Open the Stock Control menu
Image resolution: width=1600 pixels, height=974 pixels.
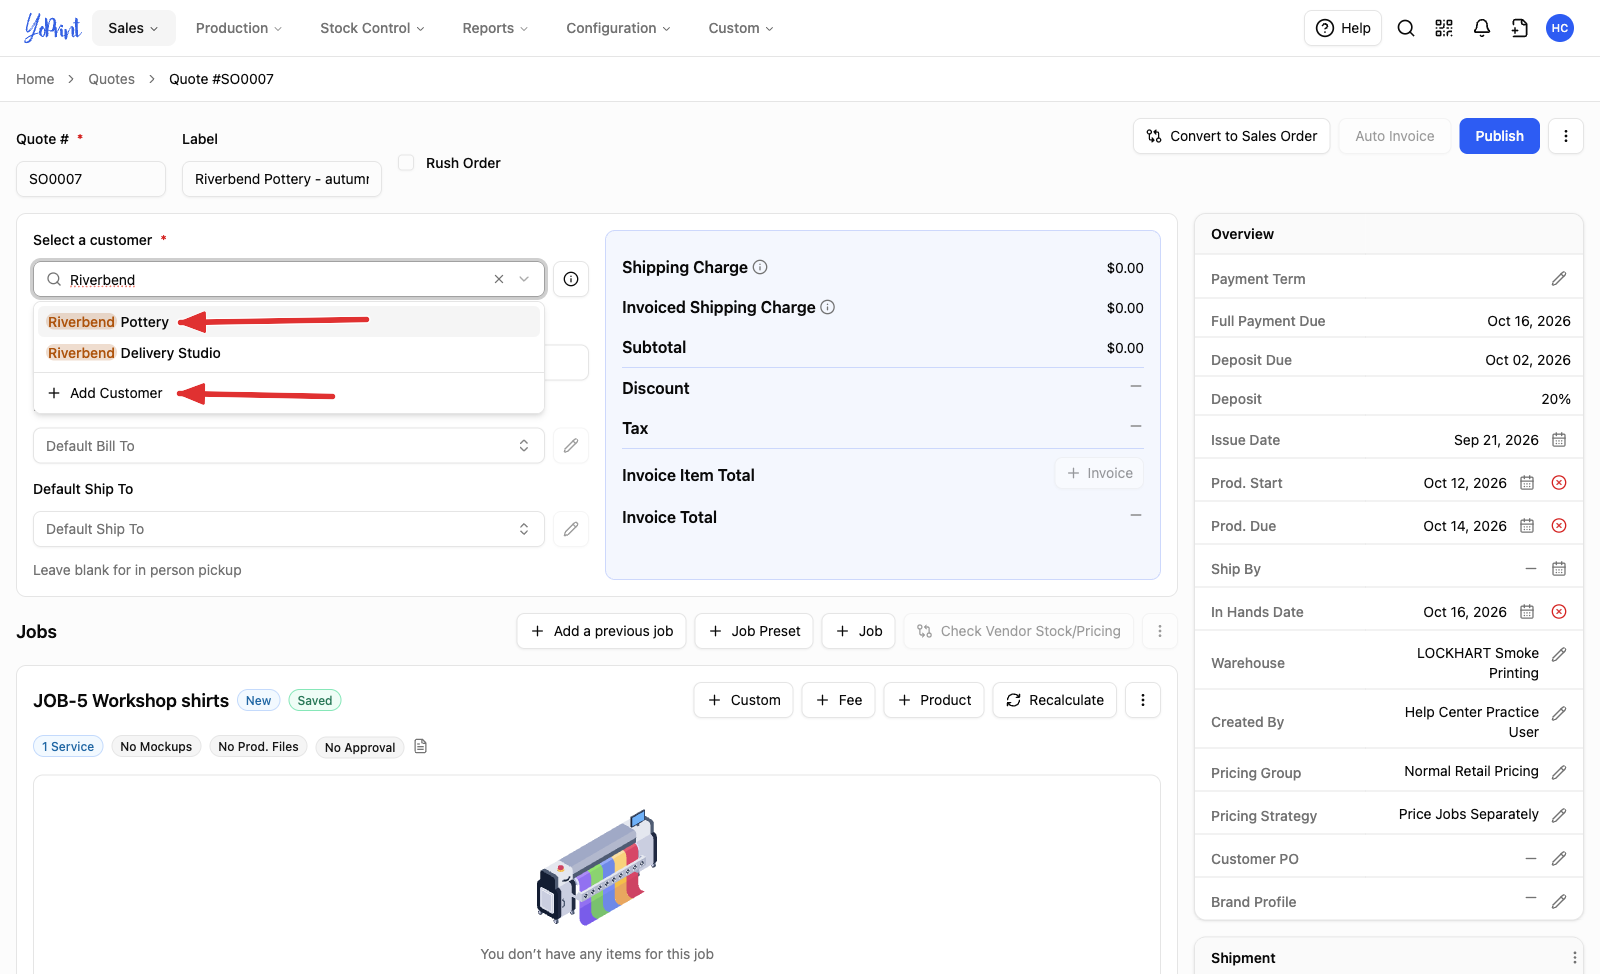[372, 28]
